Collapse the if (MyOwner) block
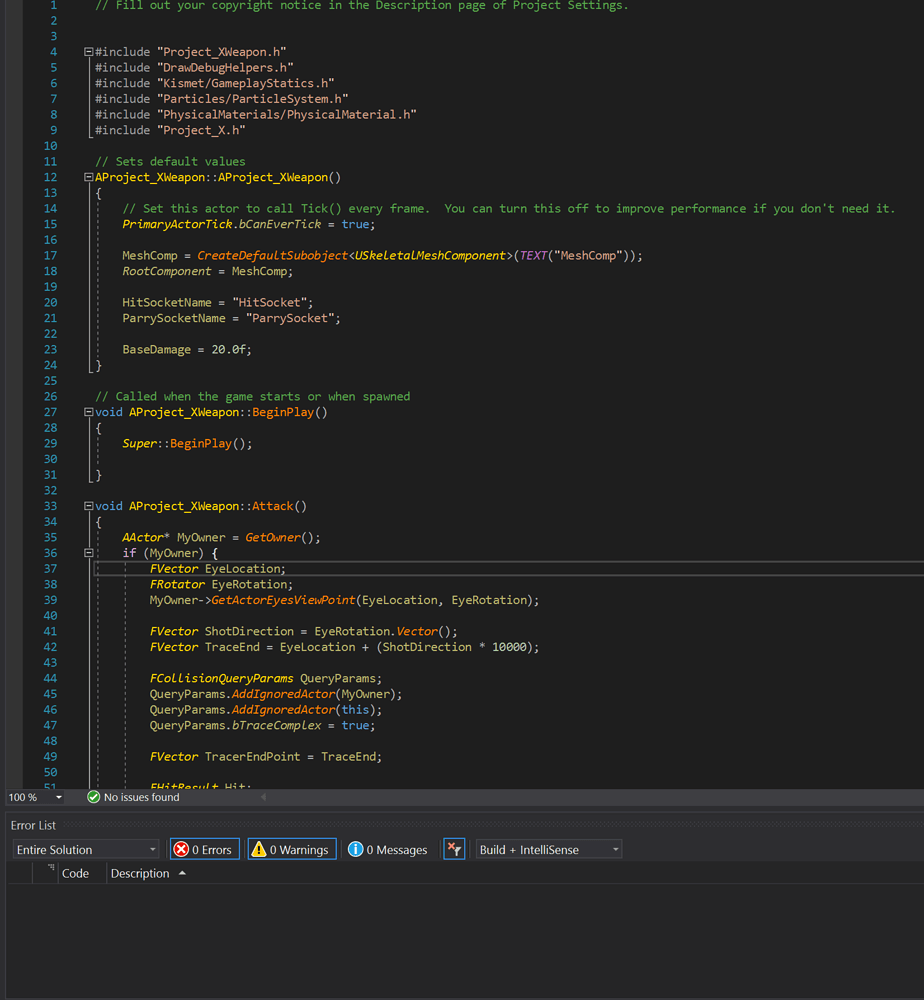The width and height of the screenshot is (924, 1000). (x=89, y=553)
